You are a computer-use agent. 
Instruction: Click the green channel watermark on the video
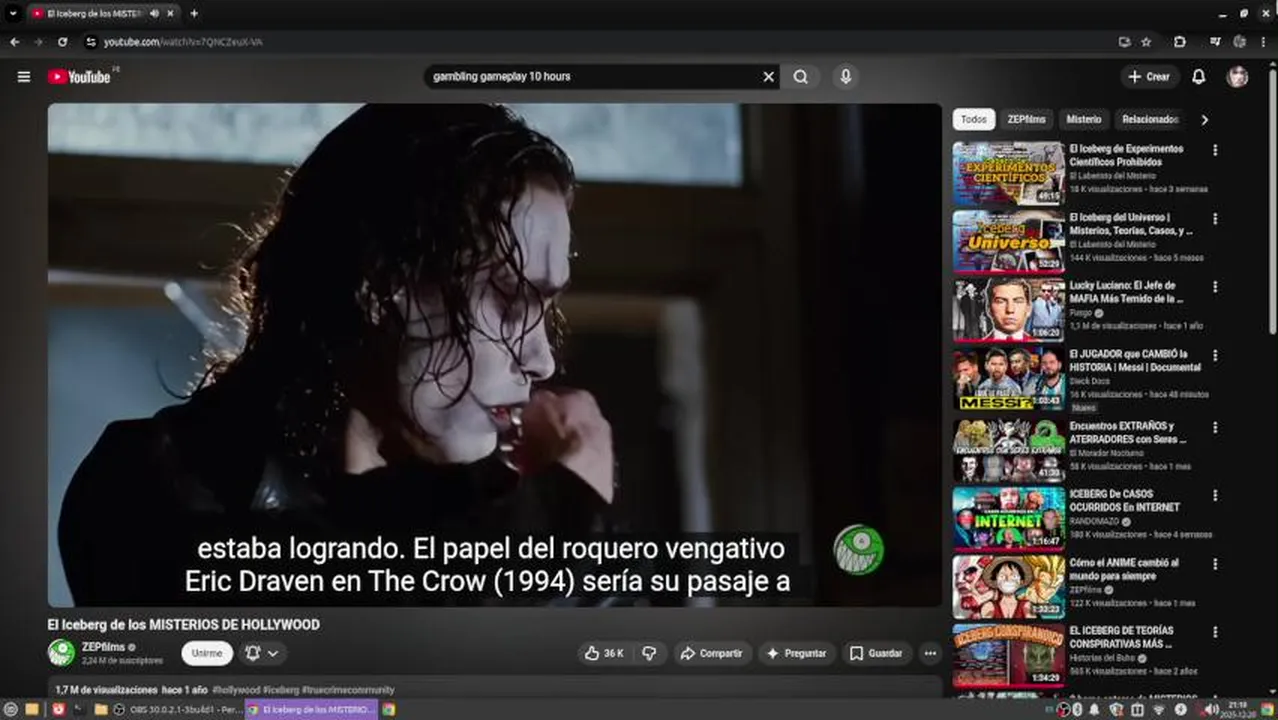859,550
